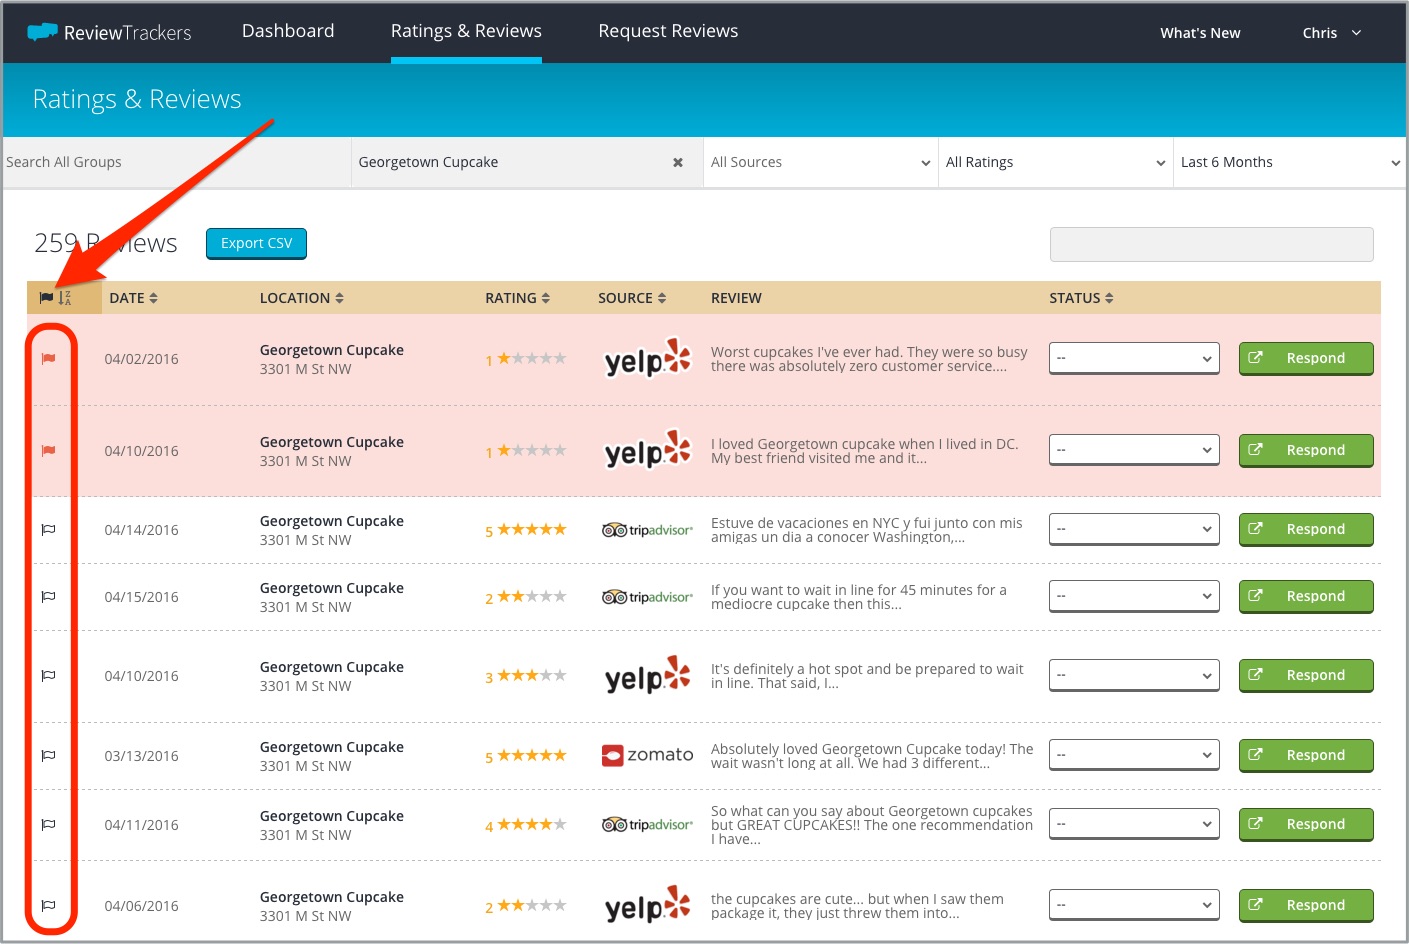
Task: Flag the 04/11/2016 TripAdvisor review
Action: (48, 825)
